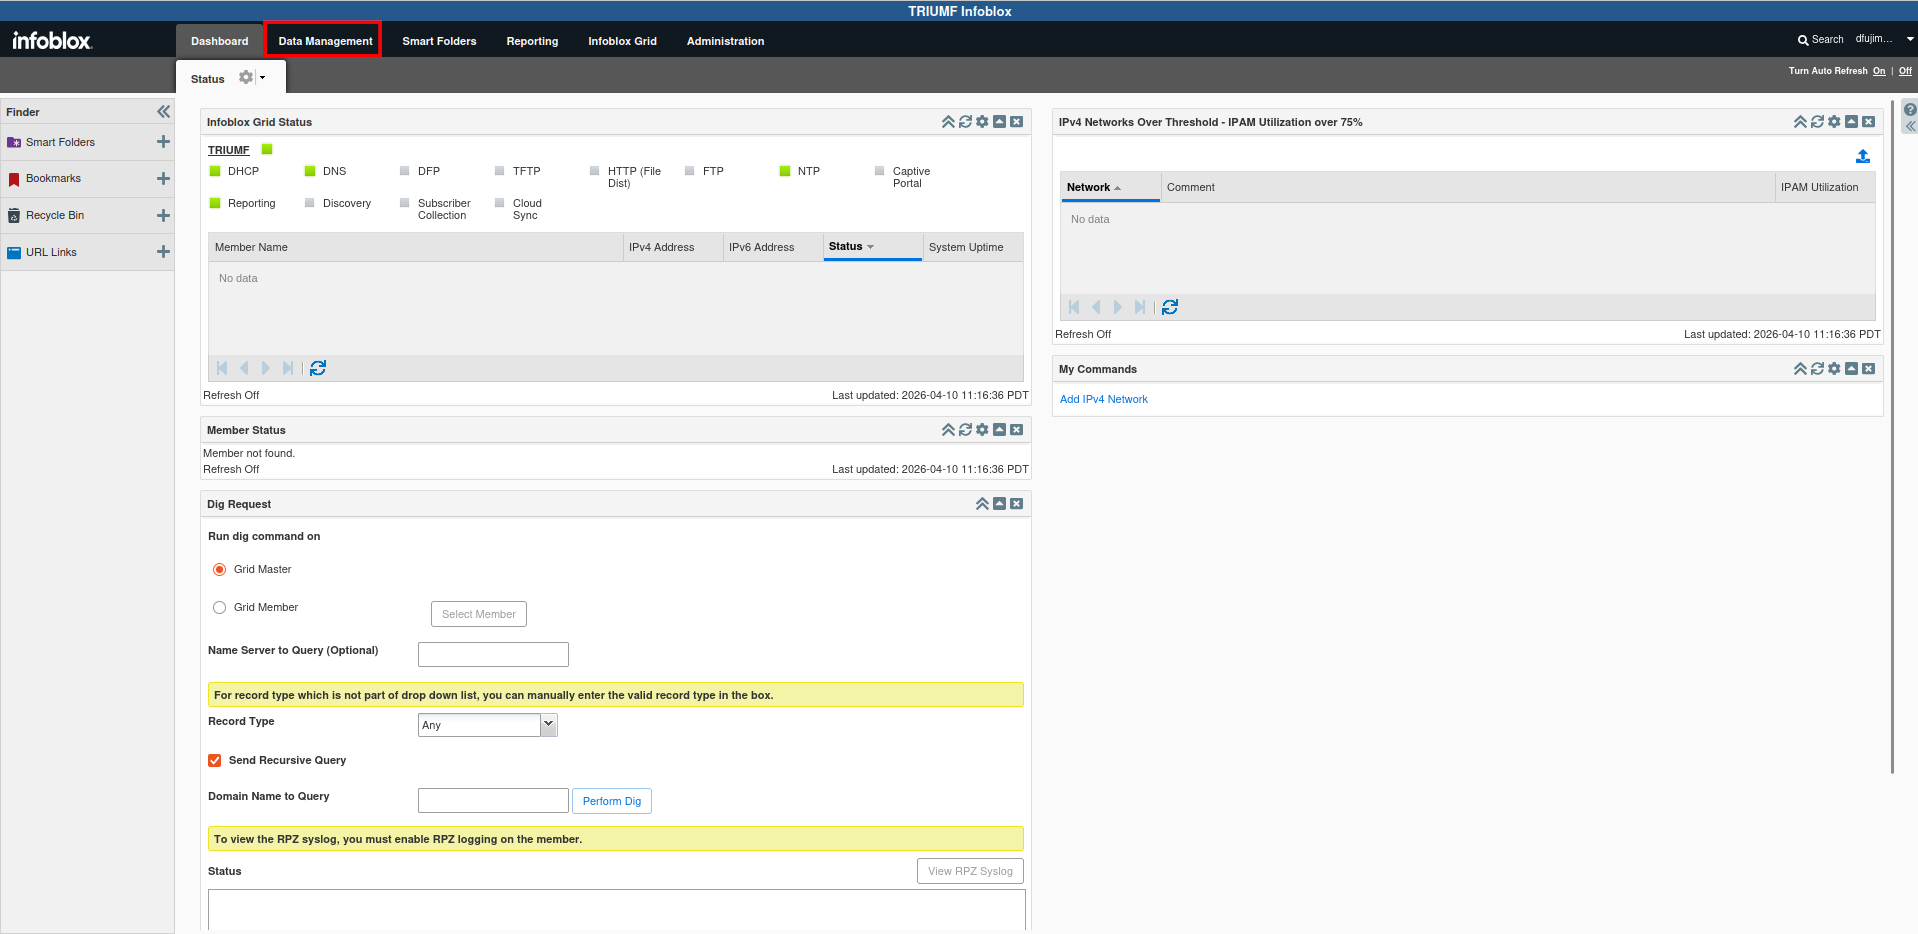The width and height of the screenshot is (1918, 934).
Task: Open the Record Type dropdown
Action: (x=548, y=725)
